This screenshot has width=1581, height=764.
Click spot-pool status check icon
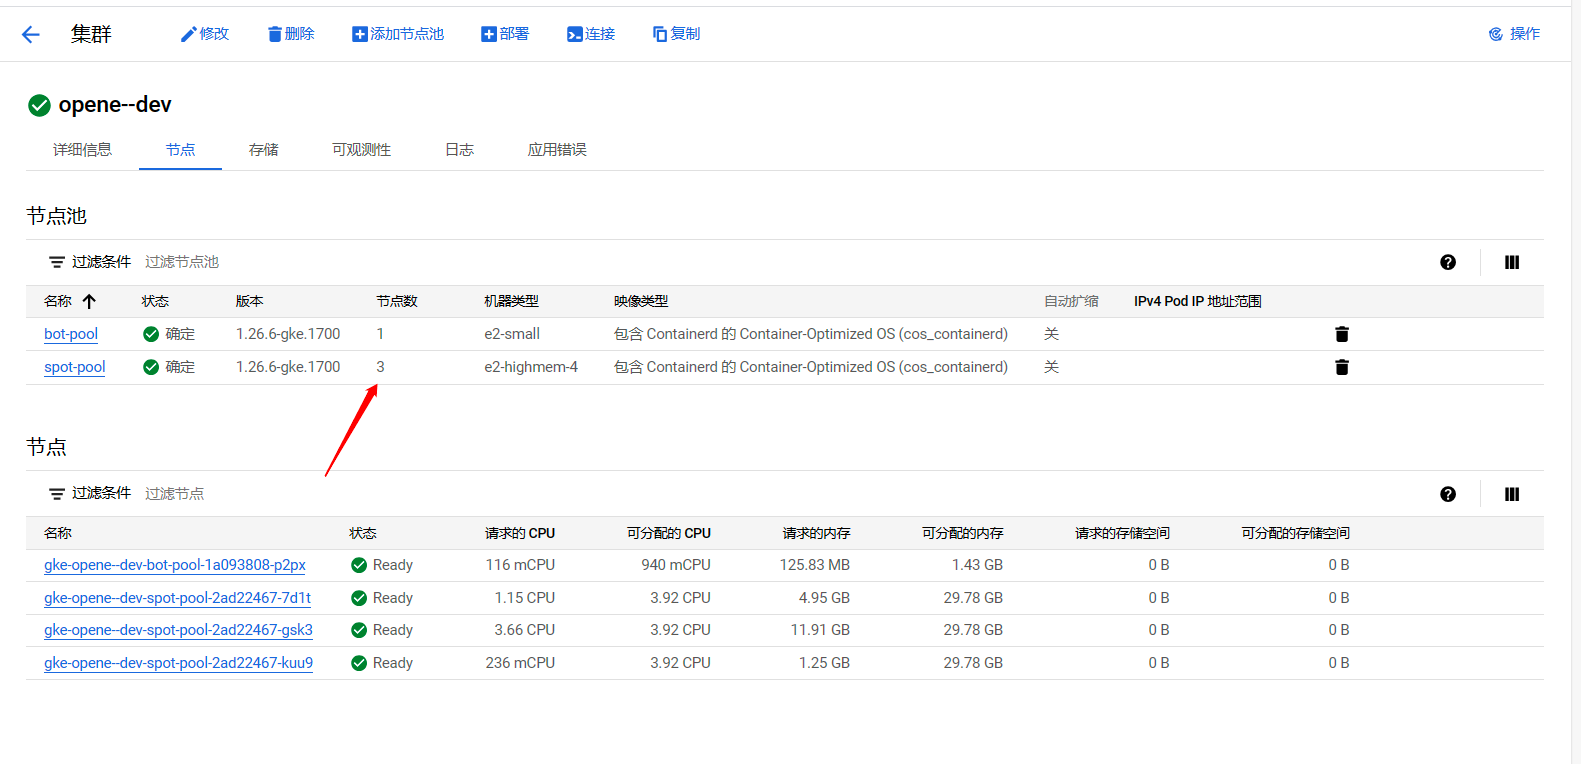point(151,367)
